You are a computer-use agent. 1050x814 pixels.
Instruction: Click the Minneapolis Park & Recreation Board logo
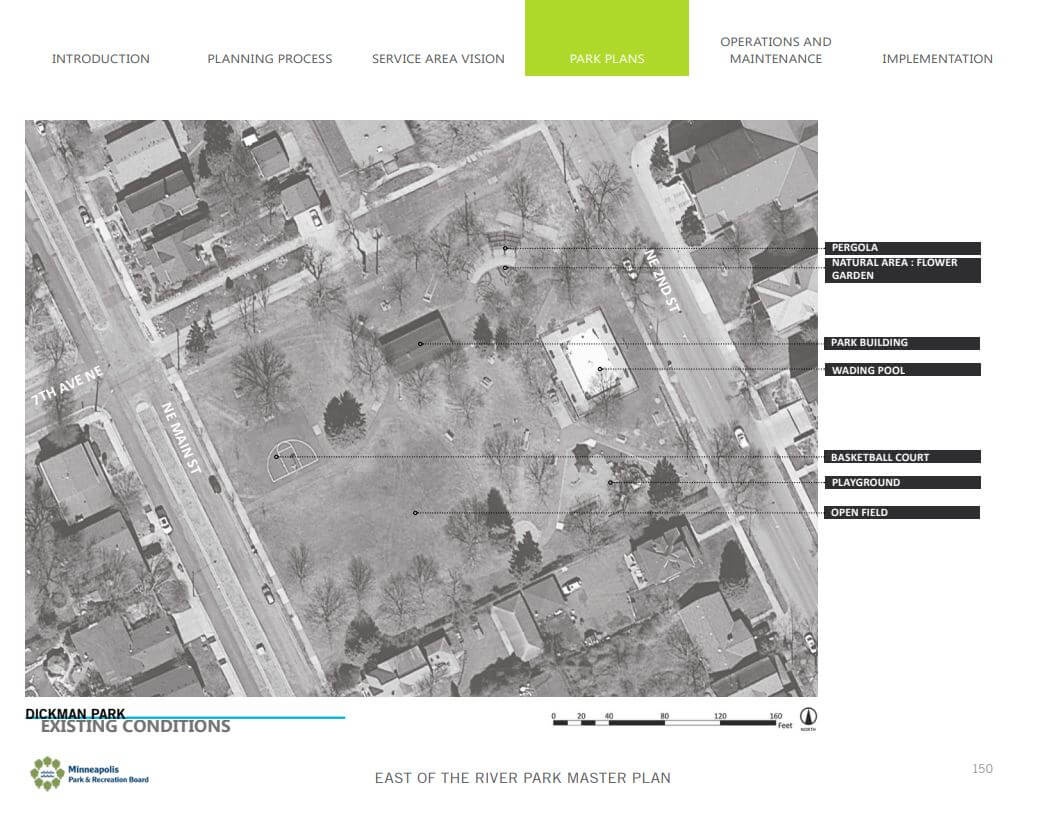coord(90,773)
